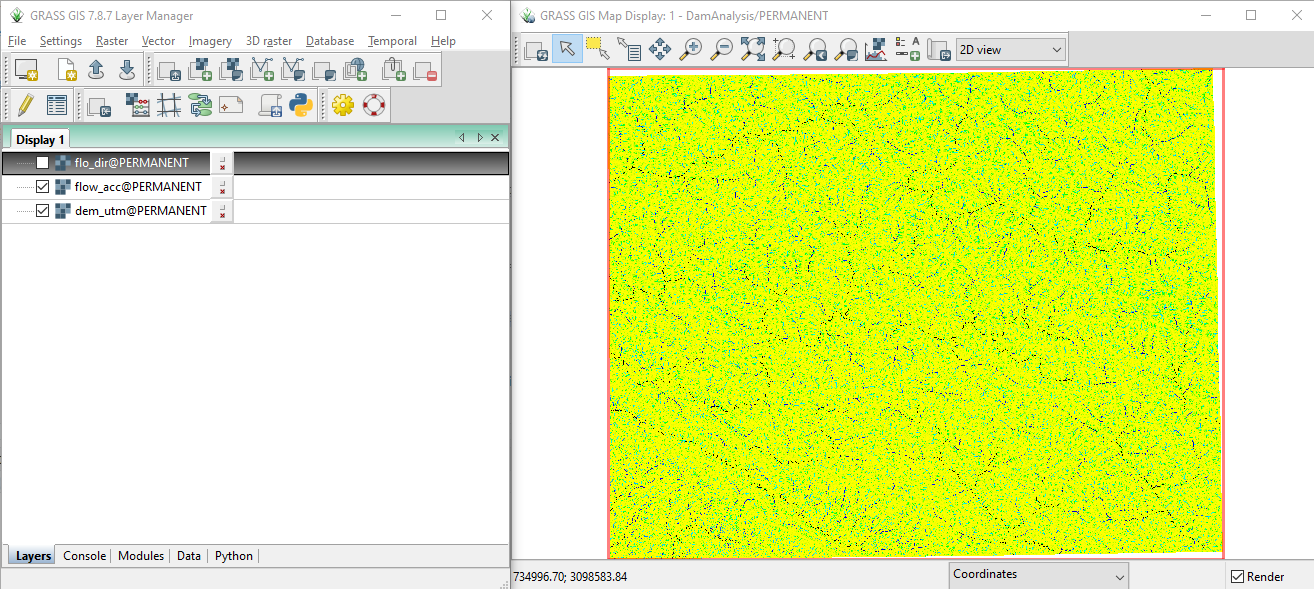Open the Python editor icon
1314x589 pixels.
coord(301,105)
